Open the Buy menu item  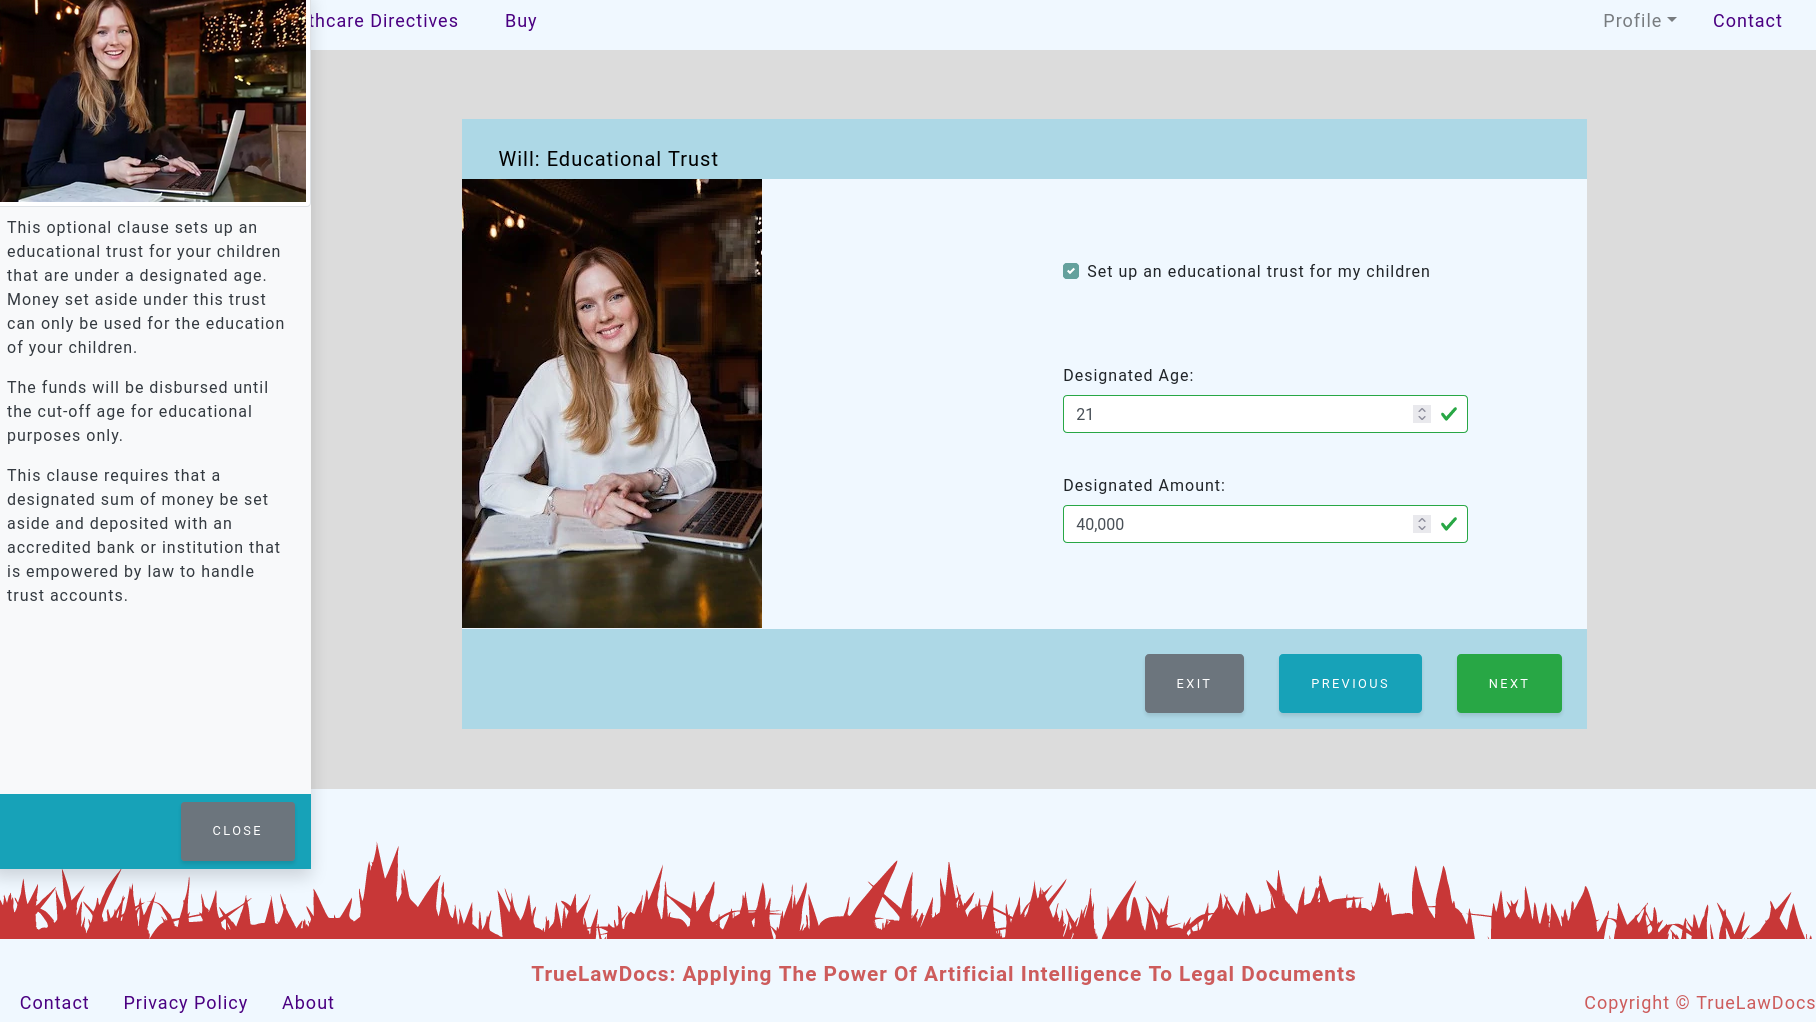point(521,21)
